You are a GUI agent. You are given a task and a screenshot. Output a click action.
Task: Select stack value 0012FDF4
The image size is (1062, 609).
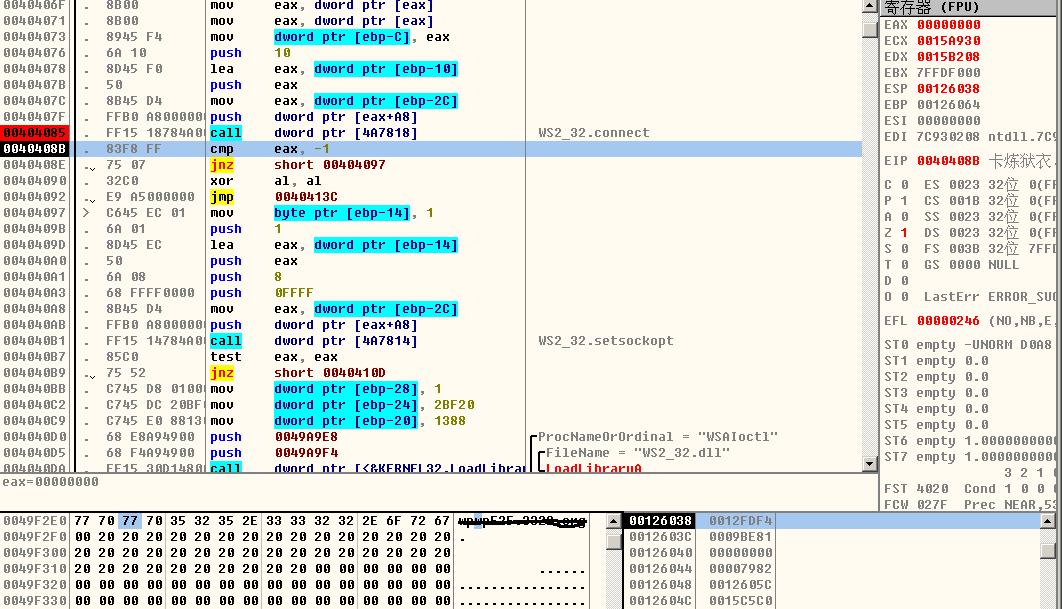(x=740, y=521)
